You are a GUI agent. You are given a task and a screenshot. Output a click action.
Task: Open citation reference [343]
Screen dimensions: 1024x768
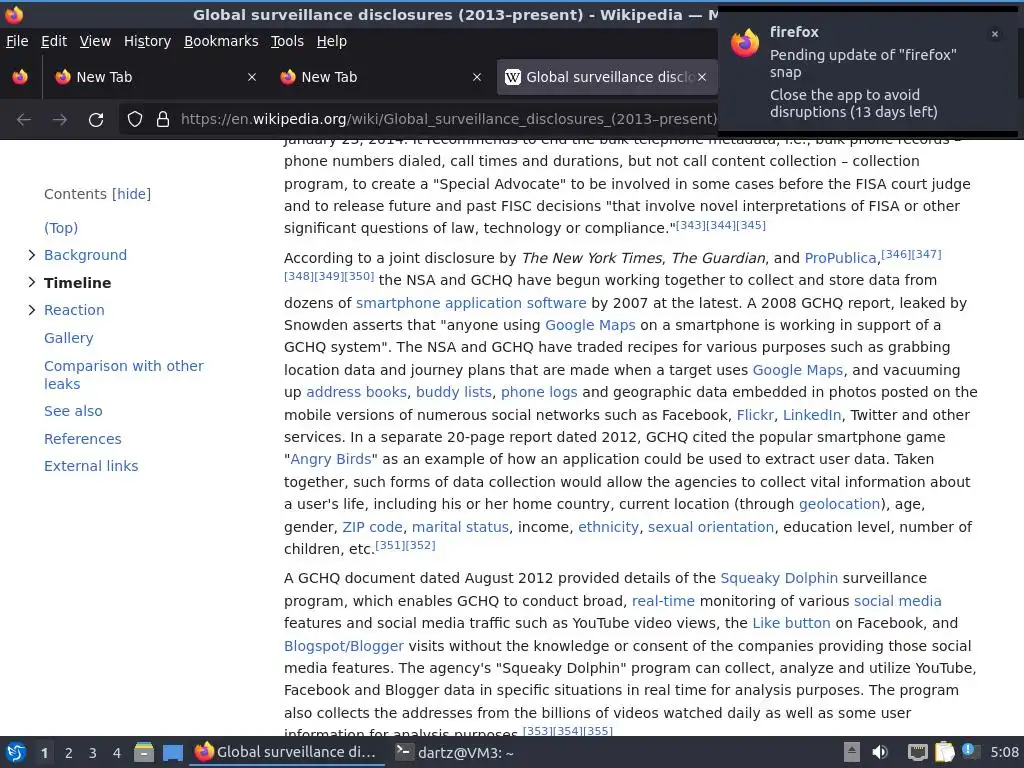(690, 225)
